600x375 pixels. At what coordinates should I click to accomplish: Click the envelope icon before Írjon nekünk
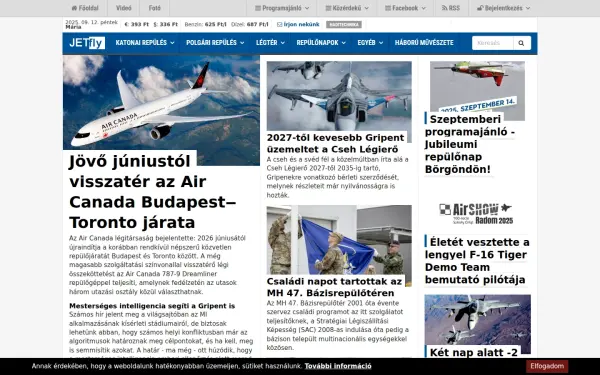point(279,24)
